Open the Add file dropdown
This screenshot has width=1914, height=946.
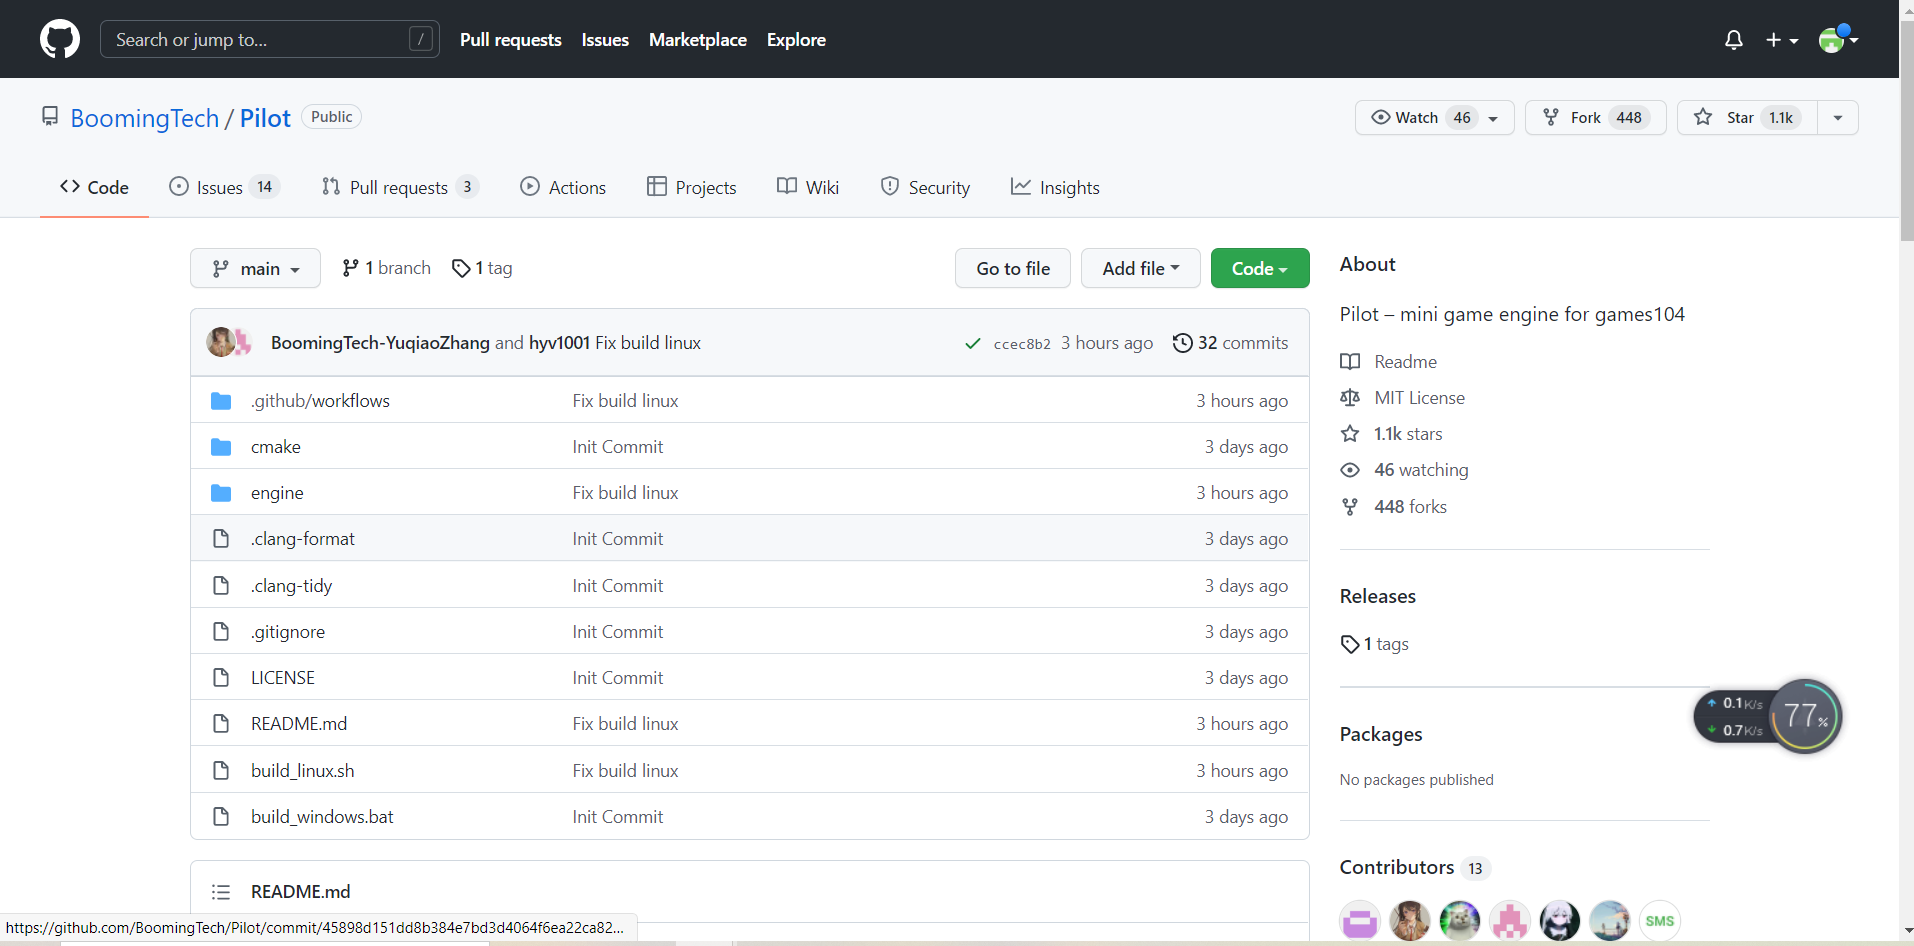[1141, 268]
